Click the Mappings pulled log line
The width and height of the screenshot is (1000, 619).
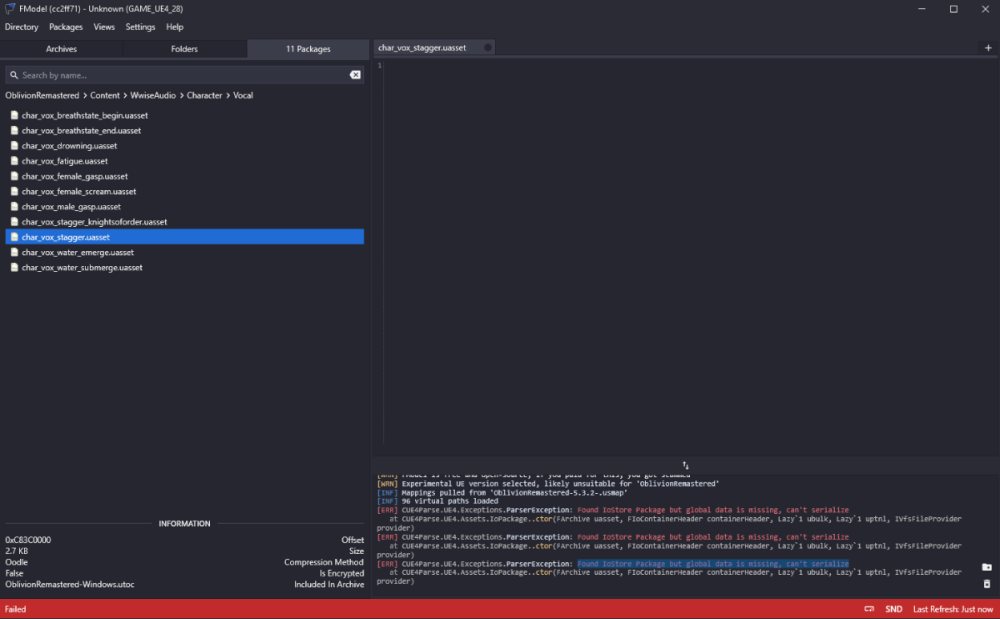tap(502, 492)
